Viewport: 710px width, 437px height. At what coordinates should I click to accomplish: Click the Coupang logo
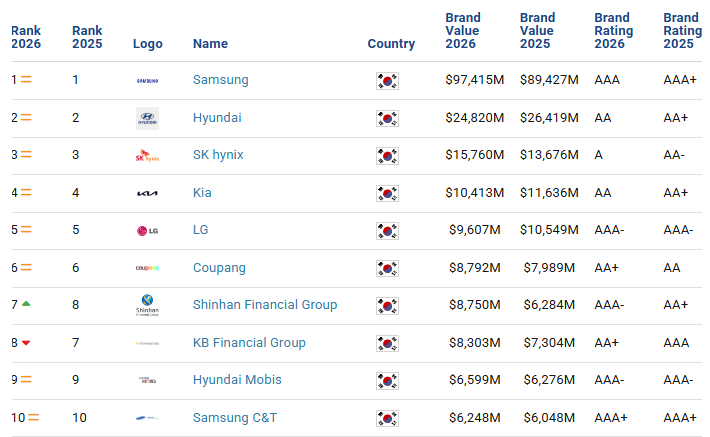point(148,268)
